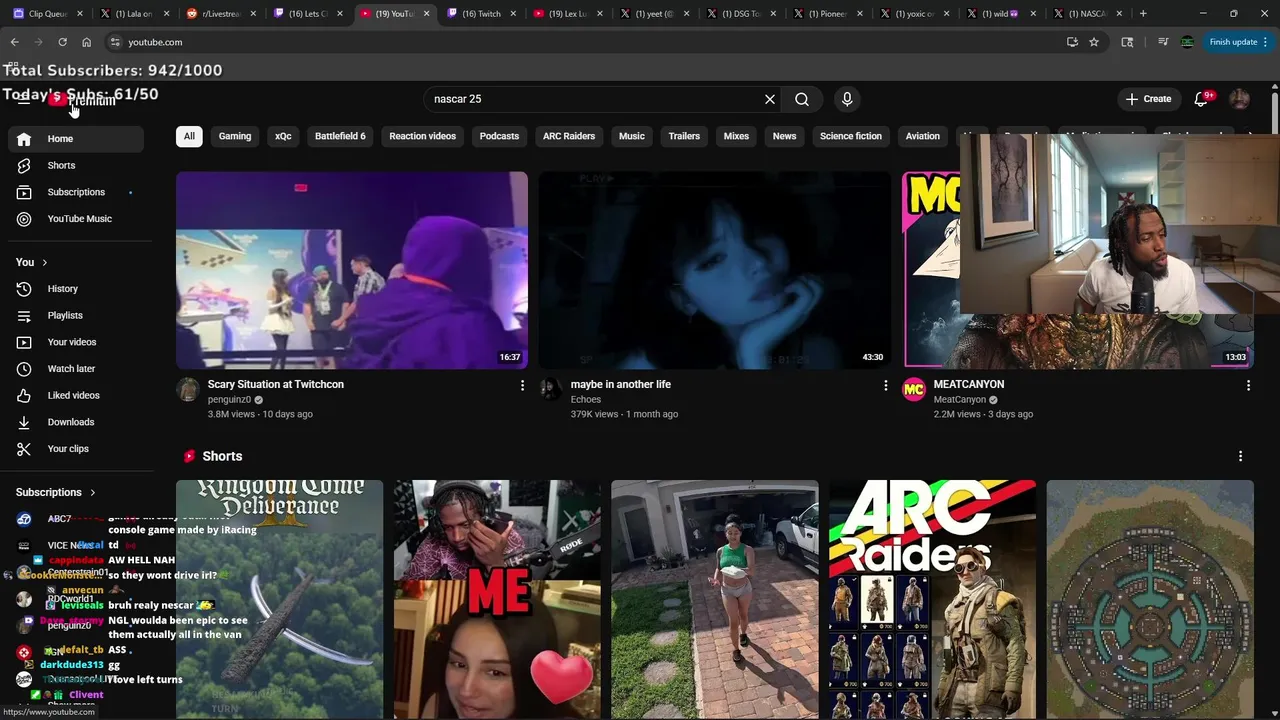Image resolution: width=1280 pixels, height=720 pixels.
Task: Open Shorts from the sidebar
Action: coord(76,165)
